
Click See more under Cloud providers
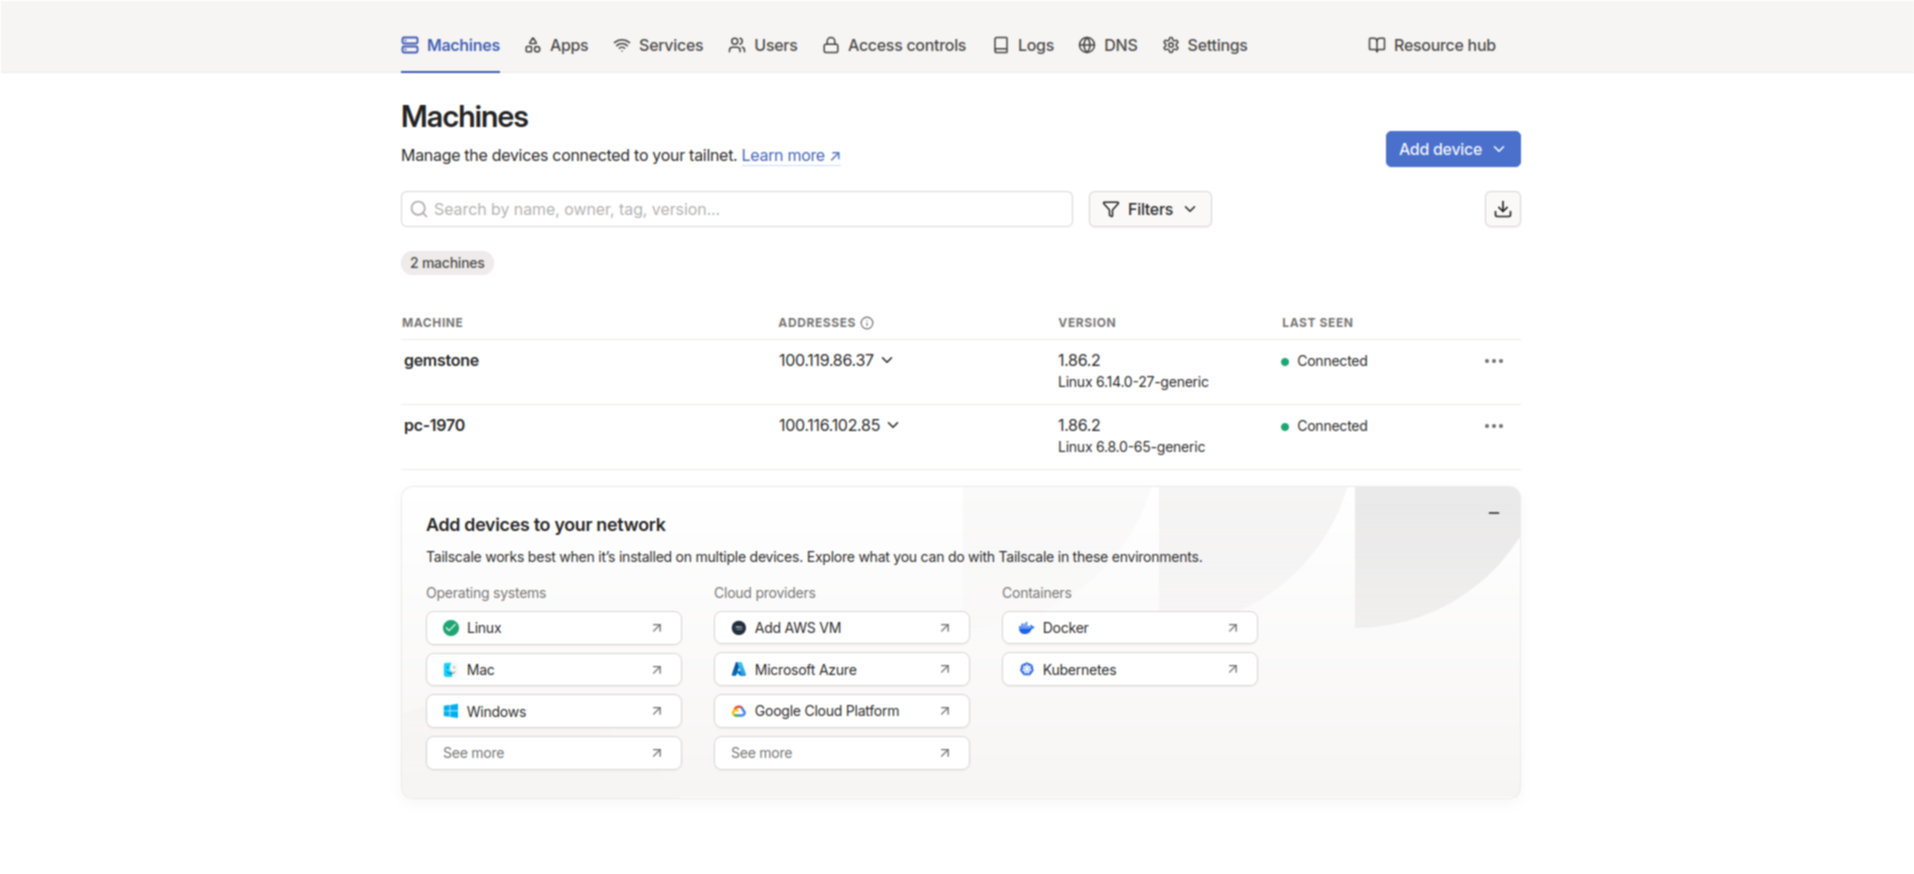tap(842, 753)
